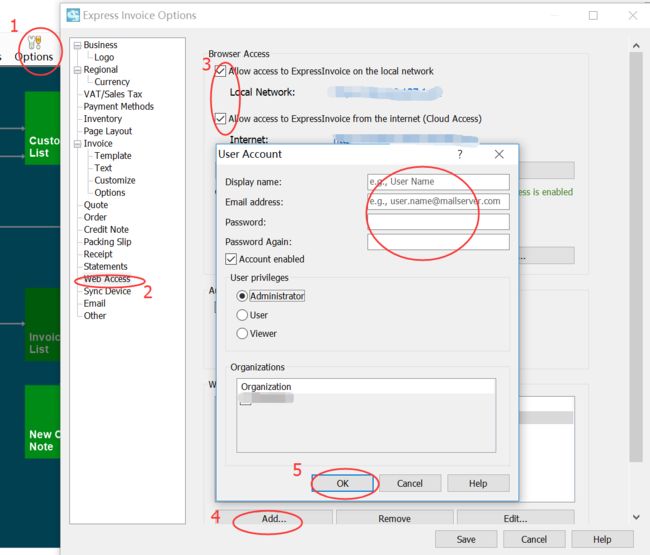Save the Express Invoice Options
Image resolution: width=650 pixels, height=555 pixels.
tap(466, 539)
